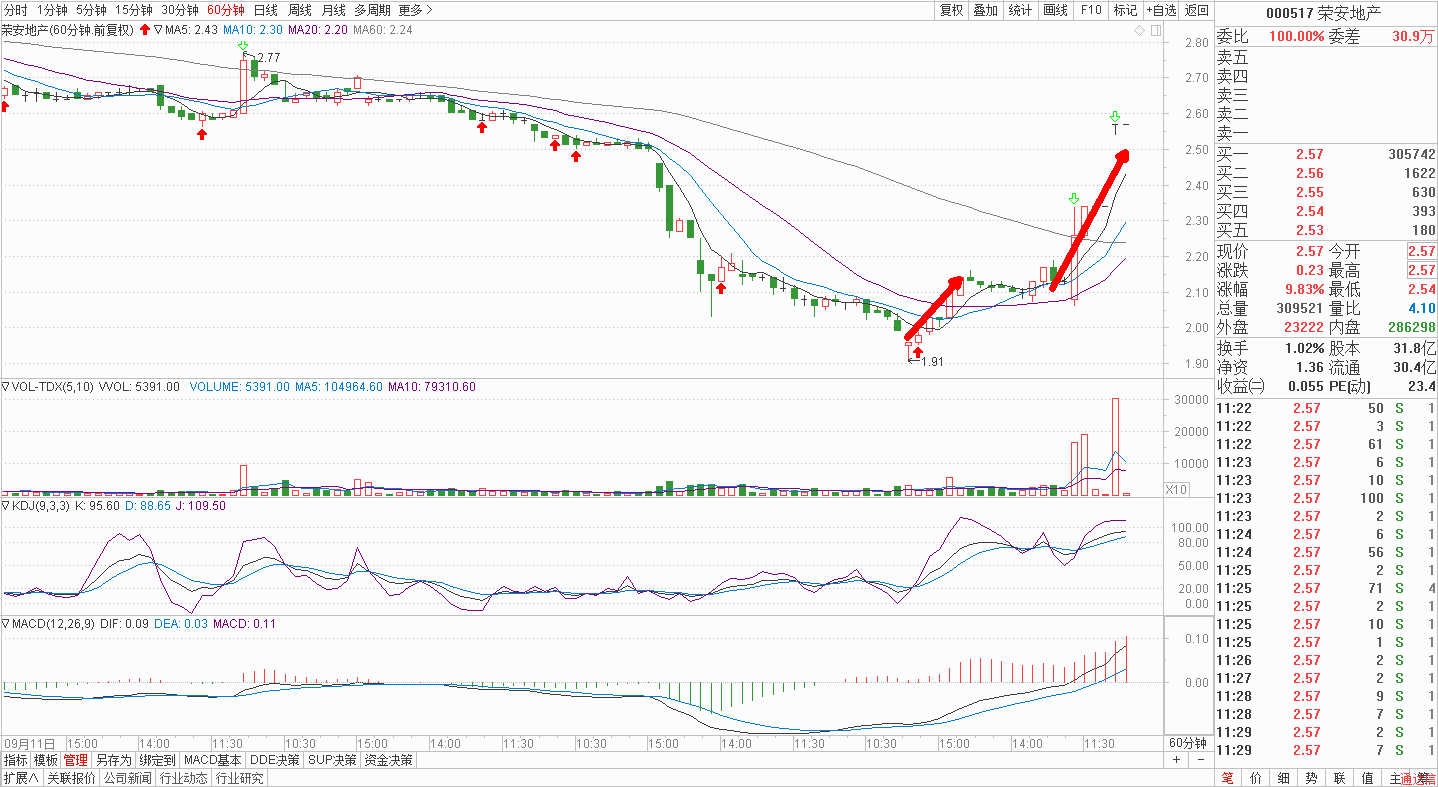
Task: Click the diamond icon at chart top right
Action: (1139, 31)
